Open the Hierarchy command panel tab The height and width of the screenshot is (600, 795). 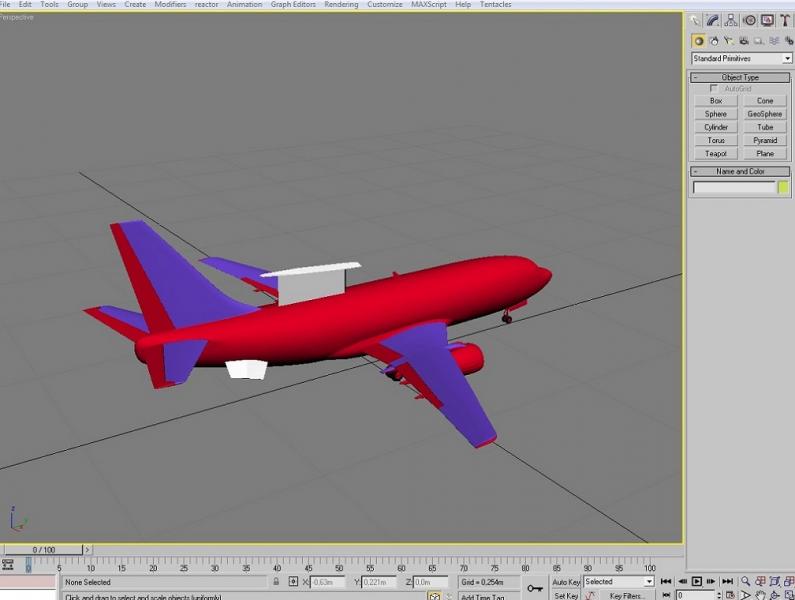tap(731, 21)
